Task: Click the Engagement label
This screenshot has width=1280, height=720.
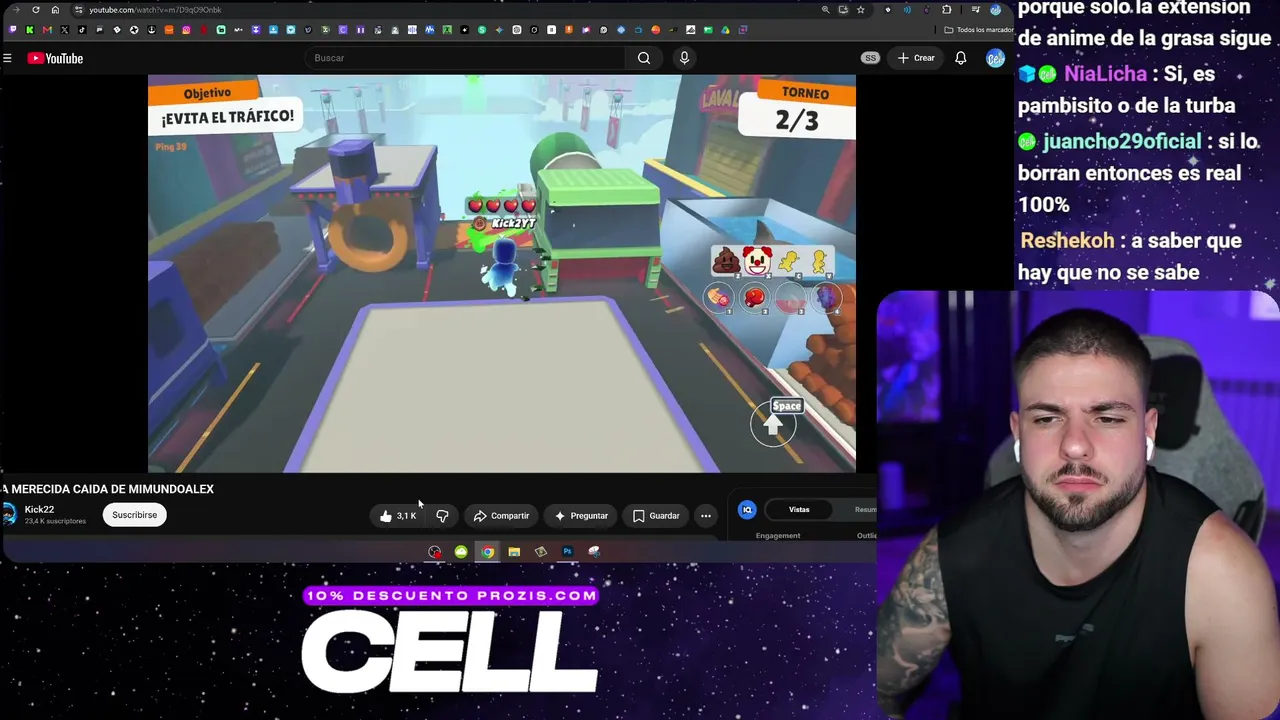Action: tap(778, 536)
